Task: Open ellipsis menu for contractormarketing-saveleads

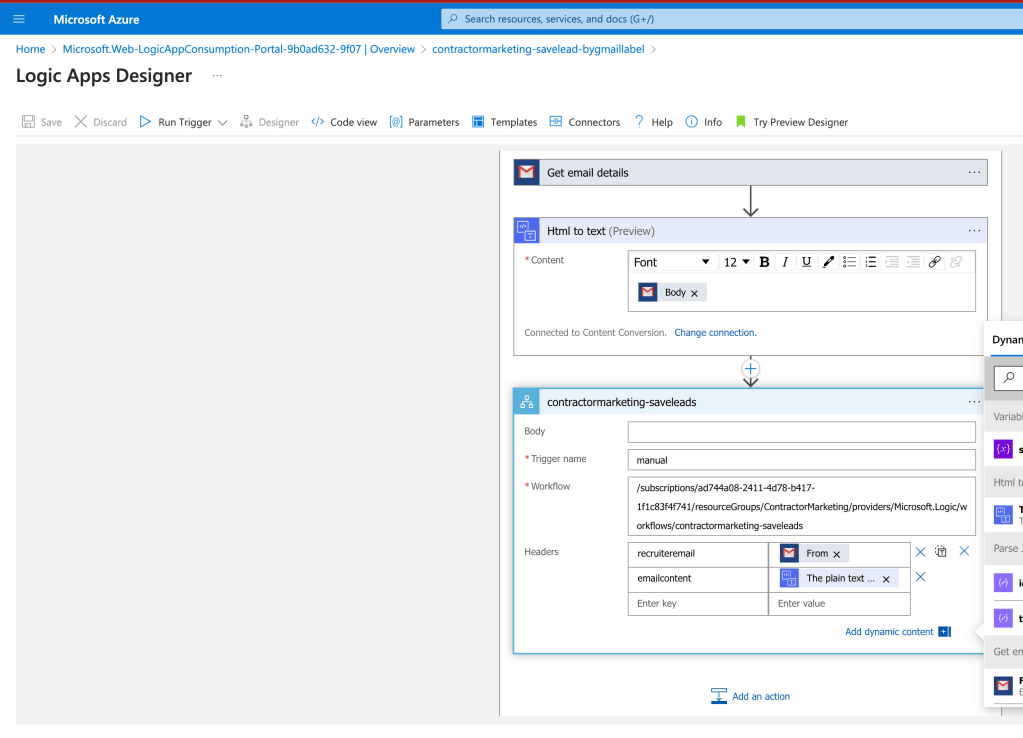Action: tap(974, 401)
